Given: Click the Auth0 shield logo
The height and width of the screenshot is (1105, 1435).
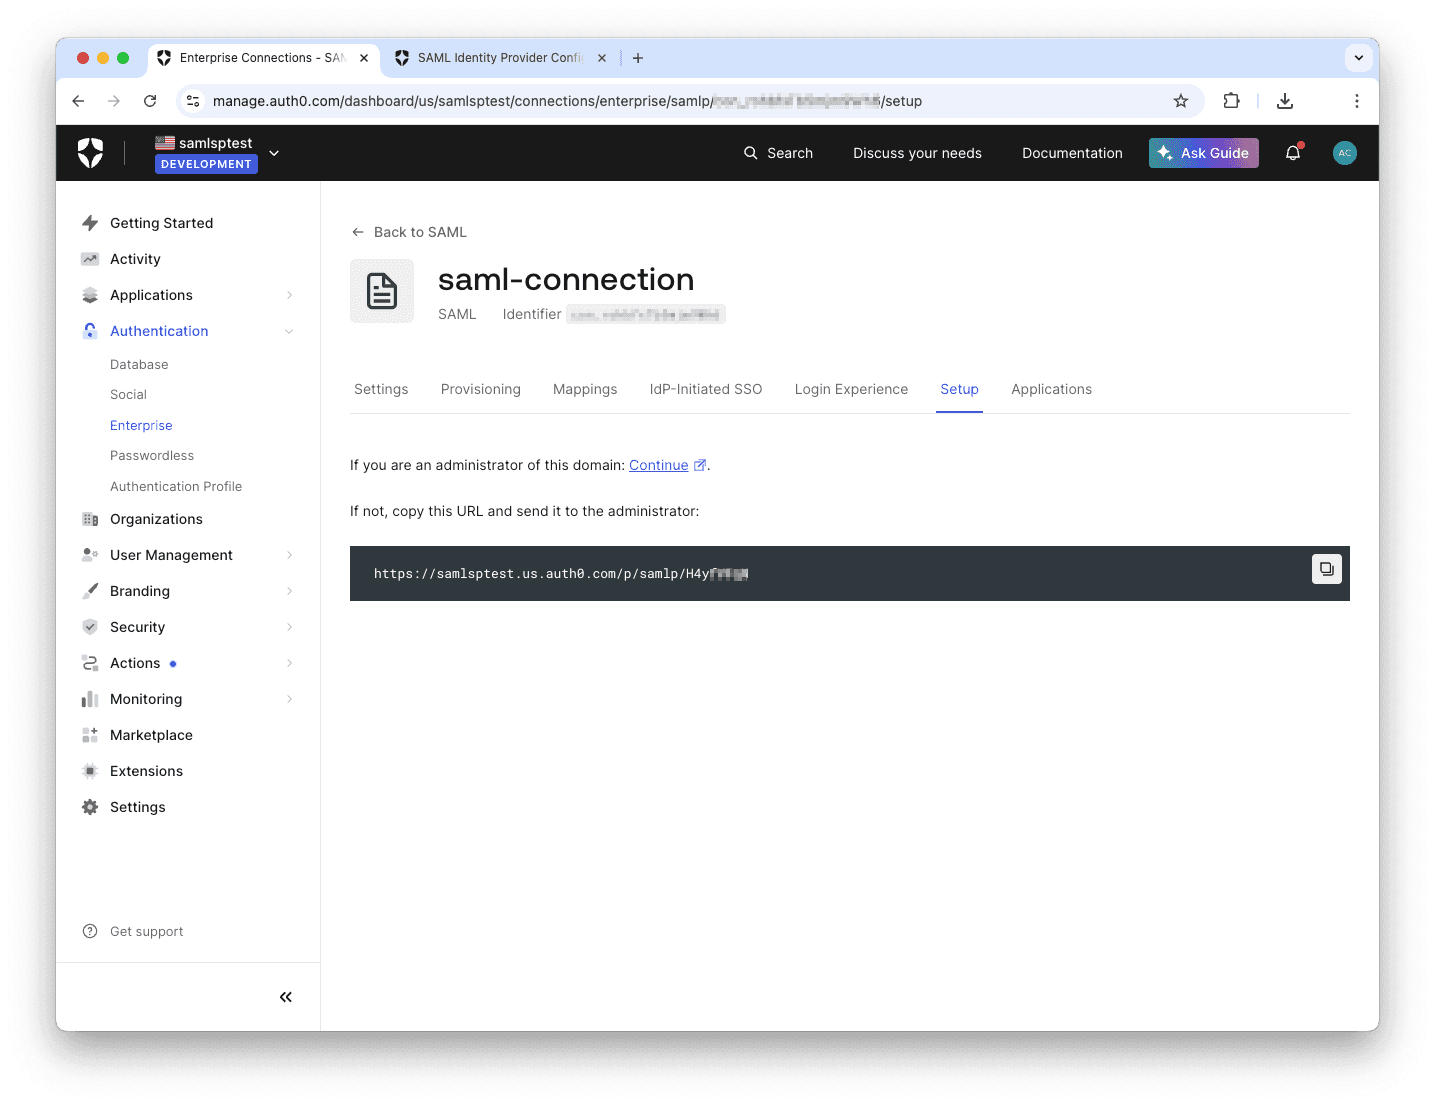Looking at the screenshot, I should (x=91, y=153).
